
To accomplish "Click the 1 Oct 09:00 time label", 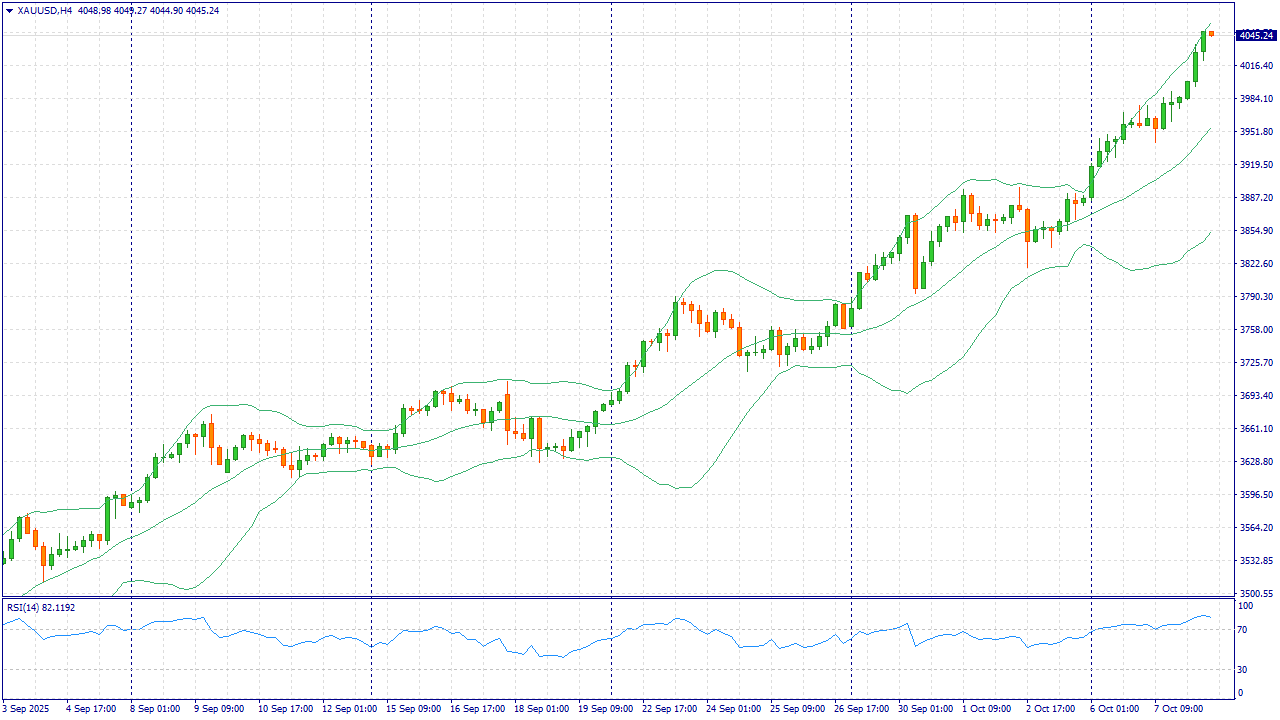I will (986, 709).
